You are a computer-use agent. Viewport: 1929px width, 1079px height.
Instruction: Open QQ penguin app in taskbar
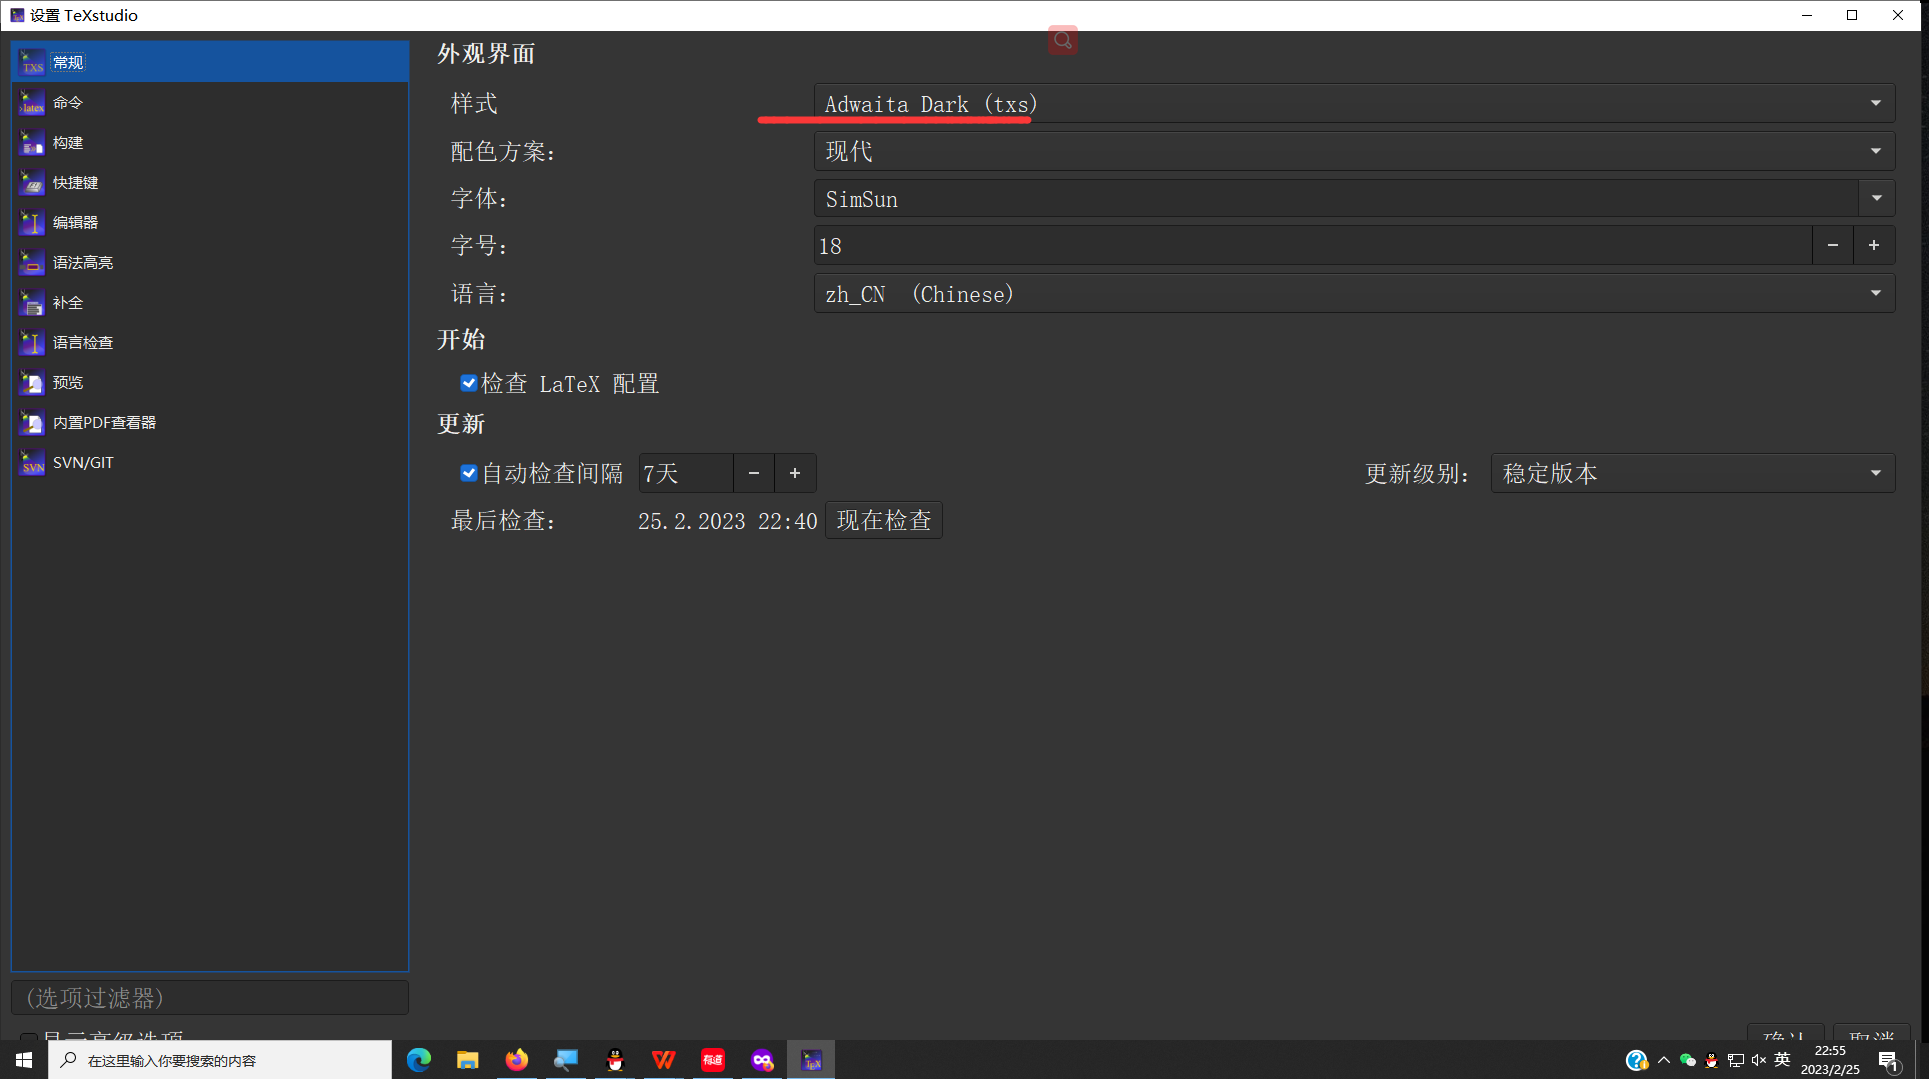click(x=615, y=1059)
